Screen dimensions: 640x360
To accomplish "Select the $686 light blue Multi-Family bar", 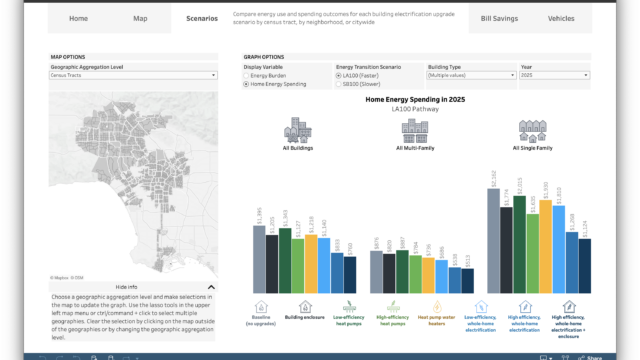I will pyautogui.click(x=441, y=277).
